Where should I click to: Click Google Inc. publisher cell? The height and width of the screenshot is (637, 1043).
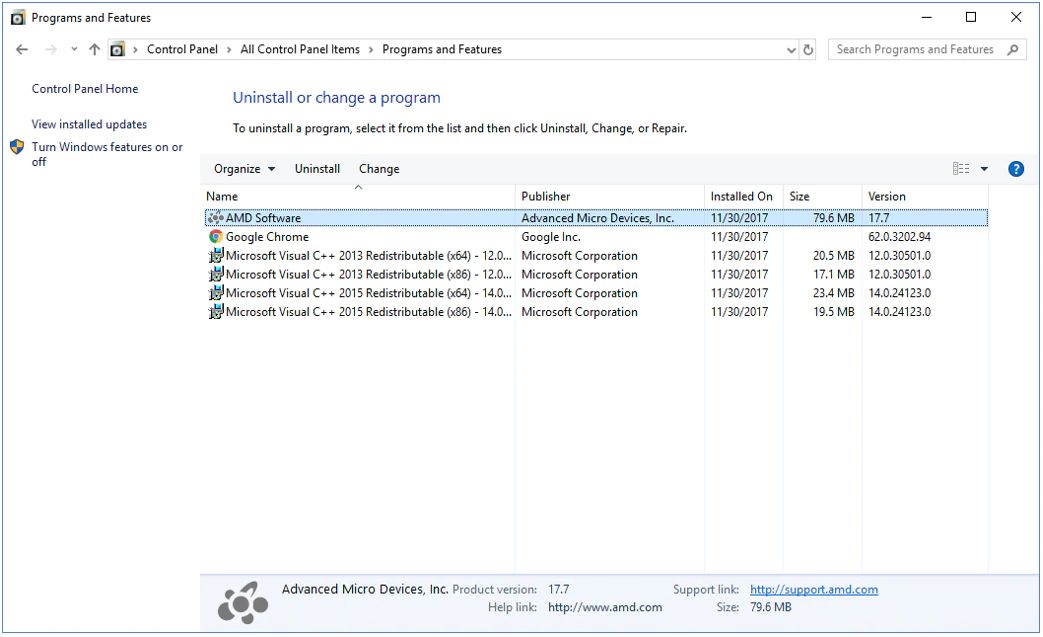(551, 237)
